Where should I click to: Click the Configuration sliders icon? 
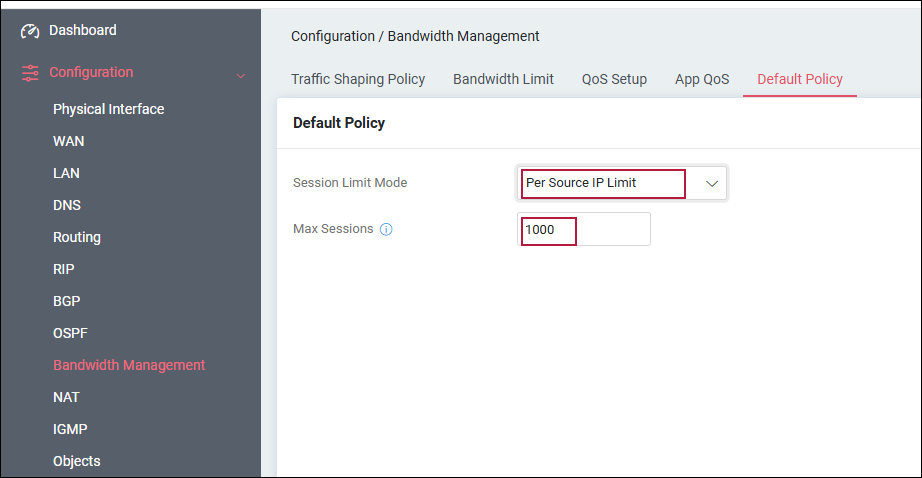pos(30,73)
